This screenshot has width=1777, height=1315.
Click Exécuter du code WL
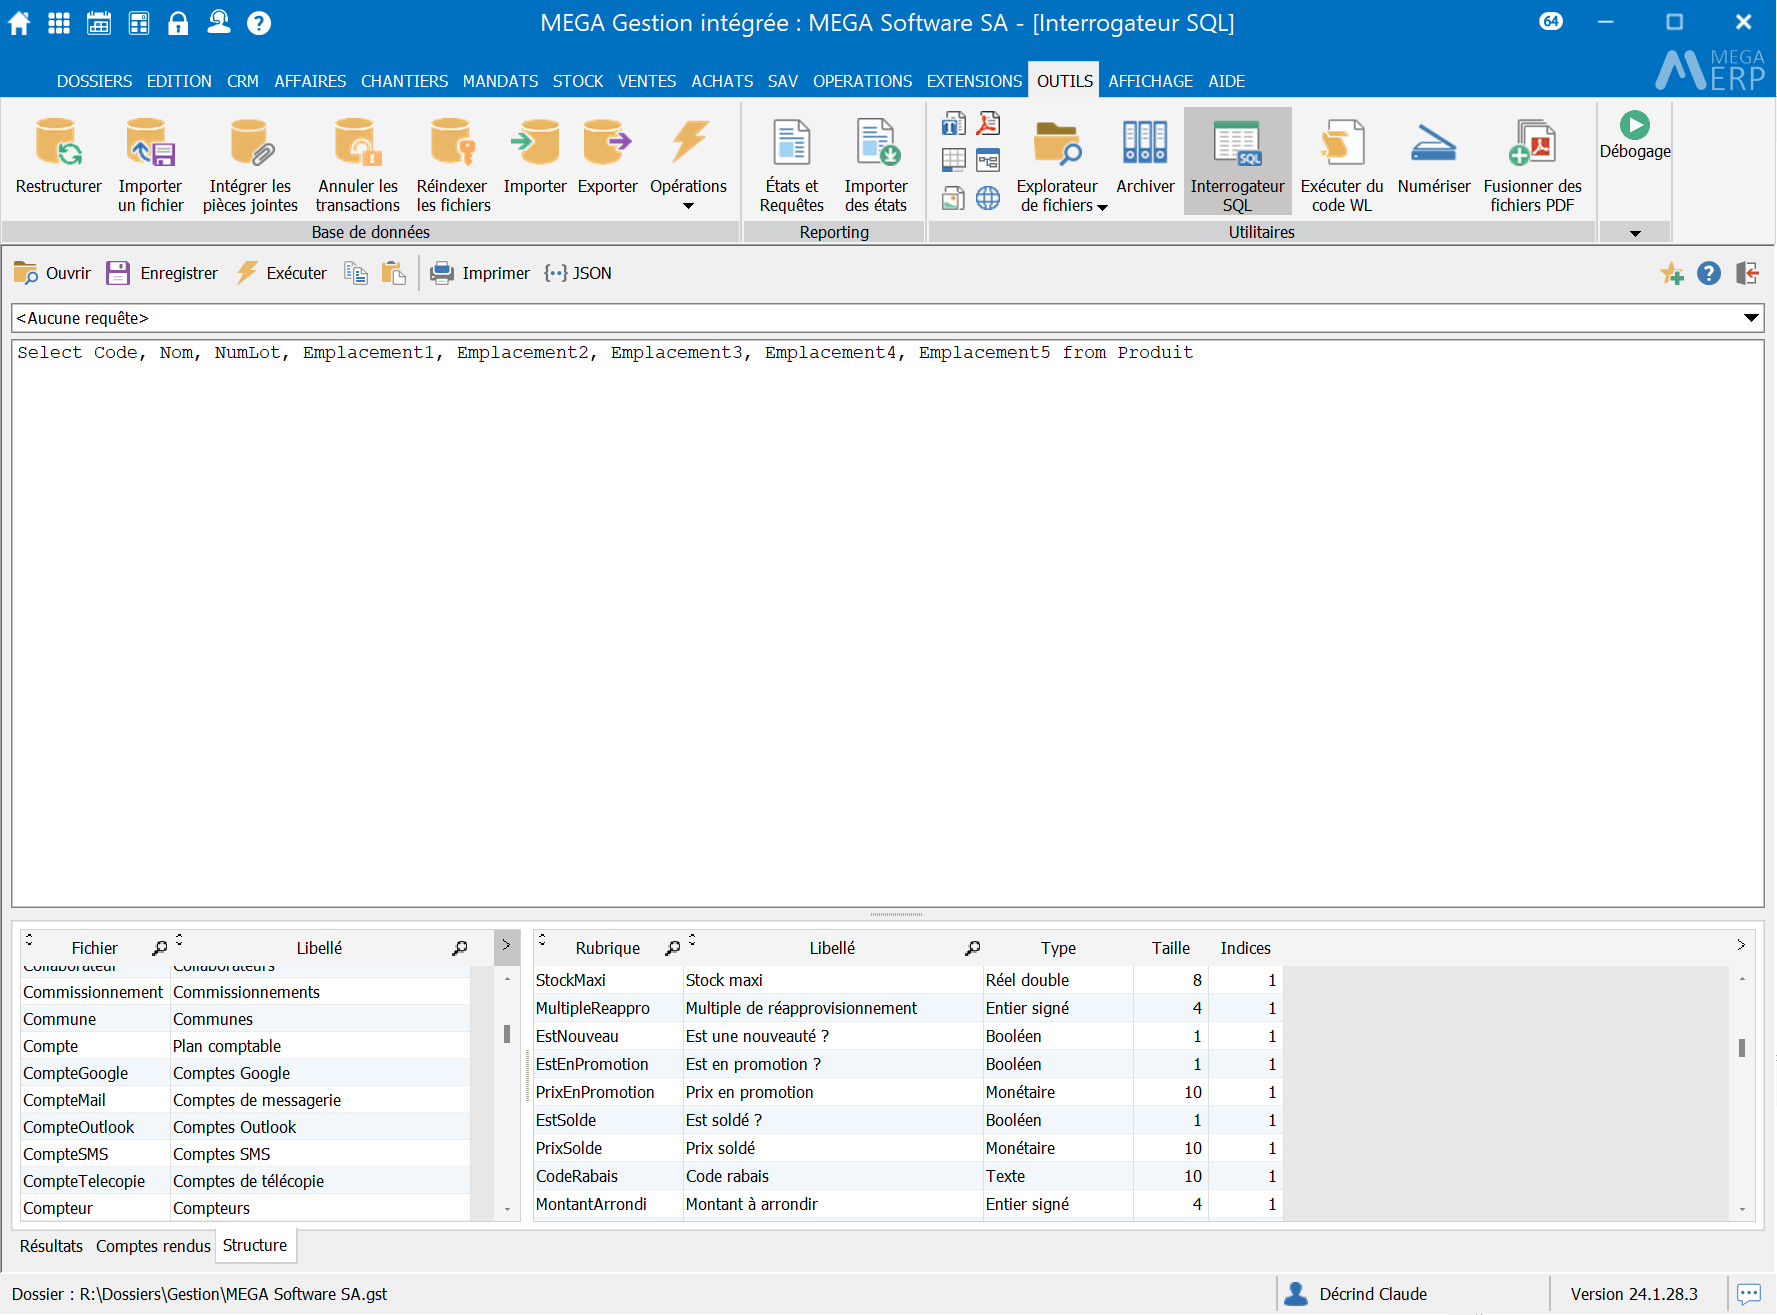[1342, 164]
